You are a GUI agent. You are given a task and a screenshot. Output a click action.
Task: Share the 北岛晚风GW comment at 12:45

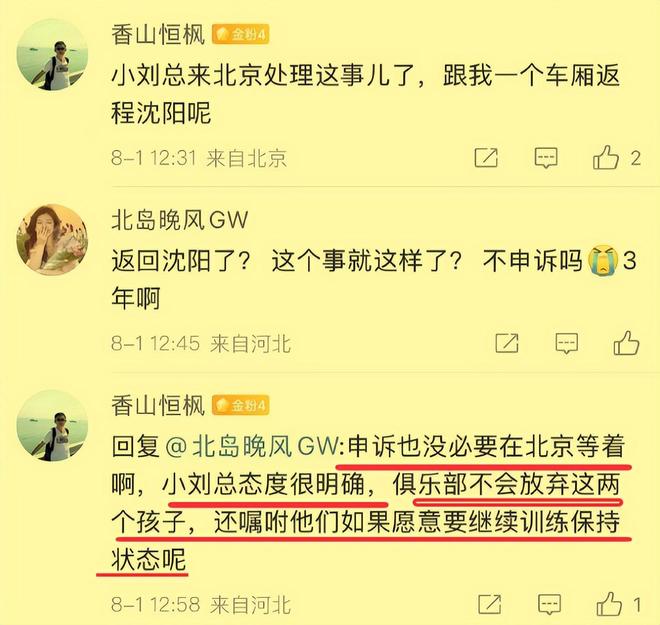[507, 343]
